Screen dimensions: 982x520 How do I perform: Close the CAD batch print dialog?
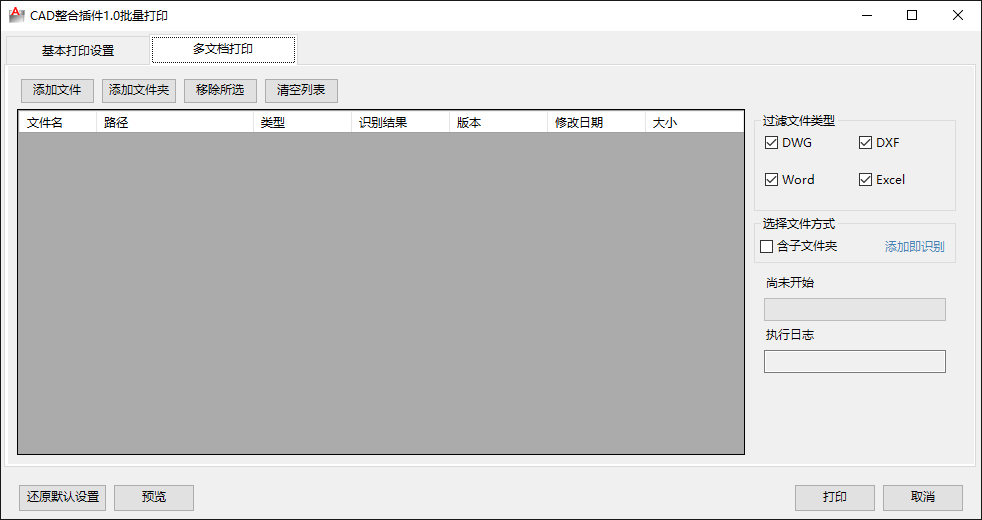(958, 16)
